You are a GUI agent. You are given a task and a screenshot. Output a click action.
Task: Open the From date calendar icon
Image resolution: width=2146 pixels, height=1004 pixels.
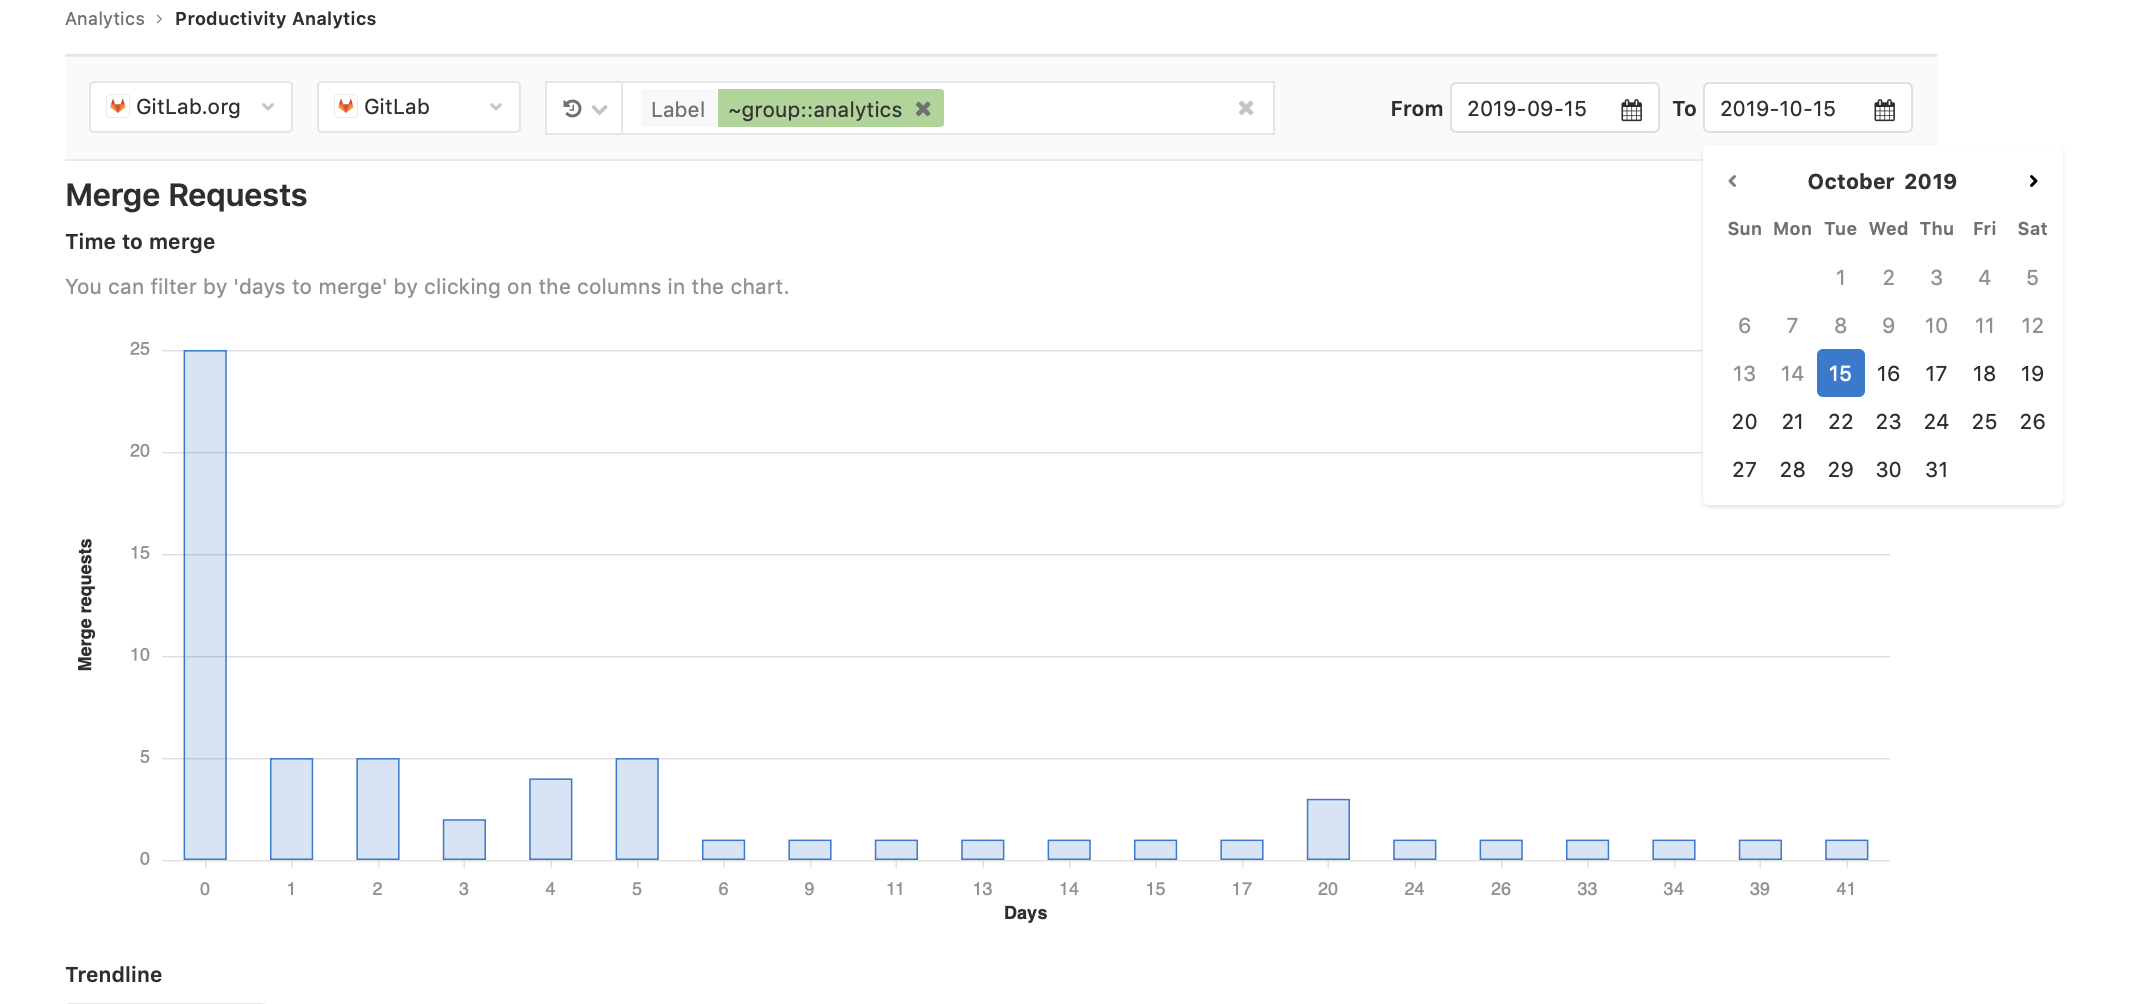click(x=1632, y=108)
